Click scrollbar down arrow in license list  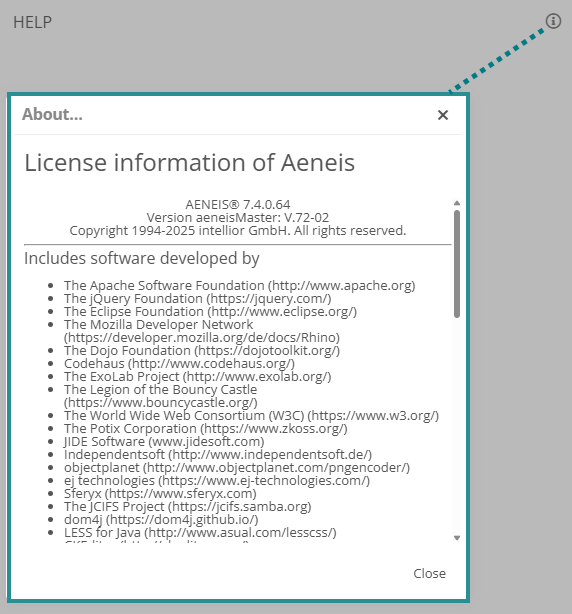point(457,538)
